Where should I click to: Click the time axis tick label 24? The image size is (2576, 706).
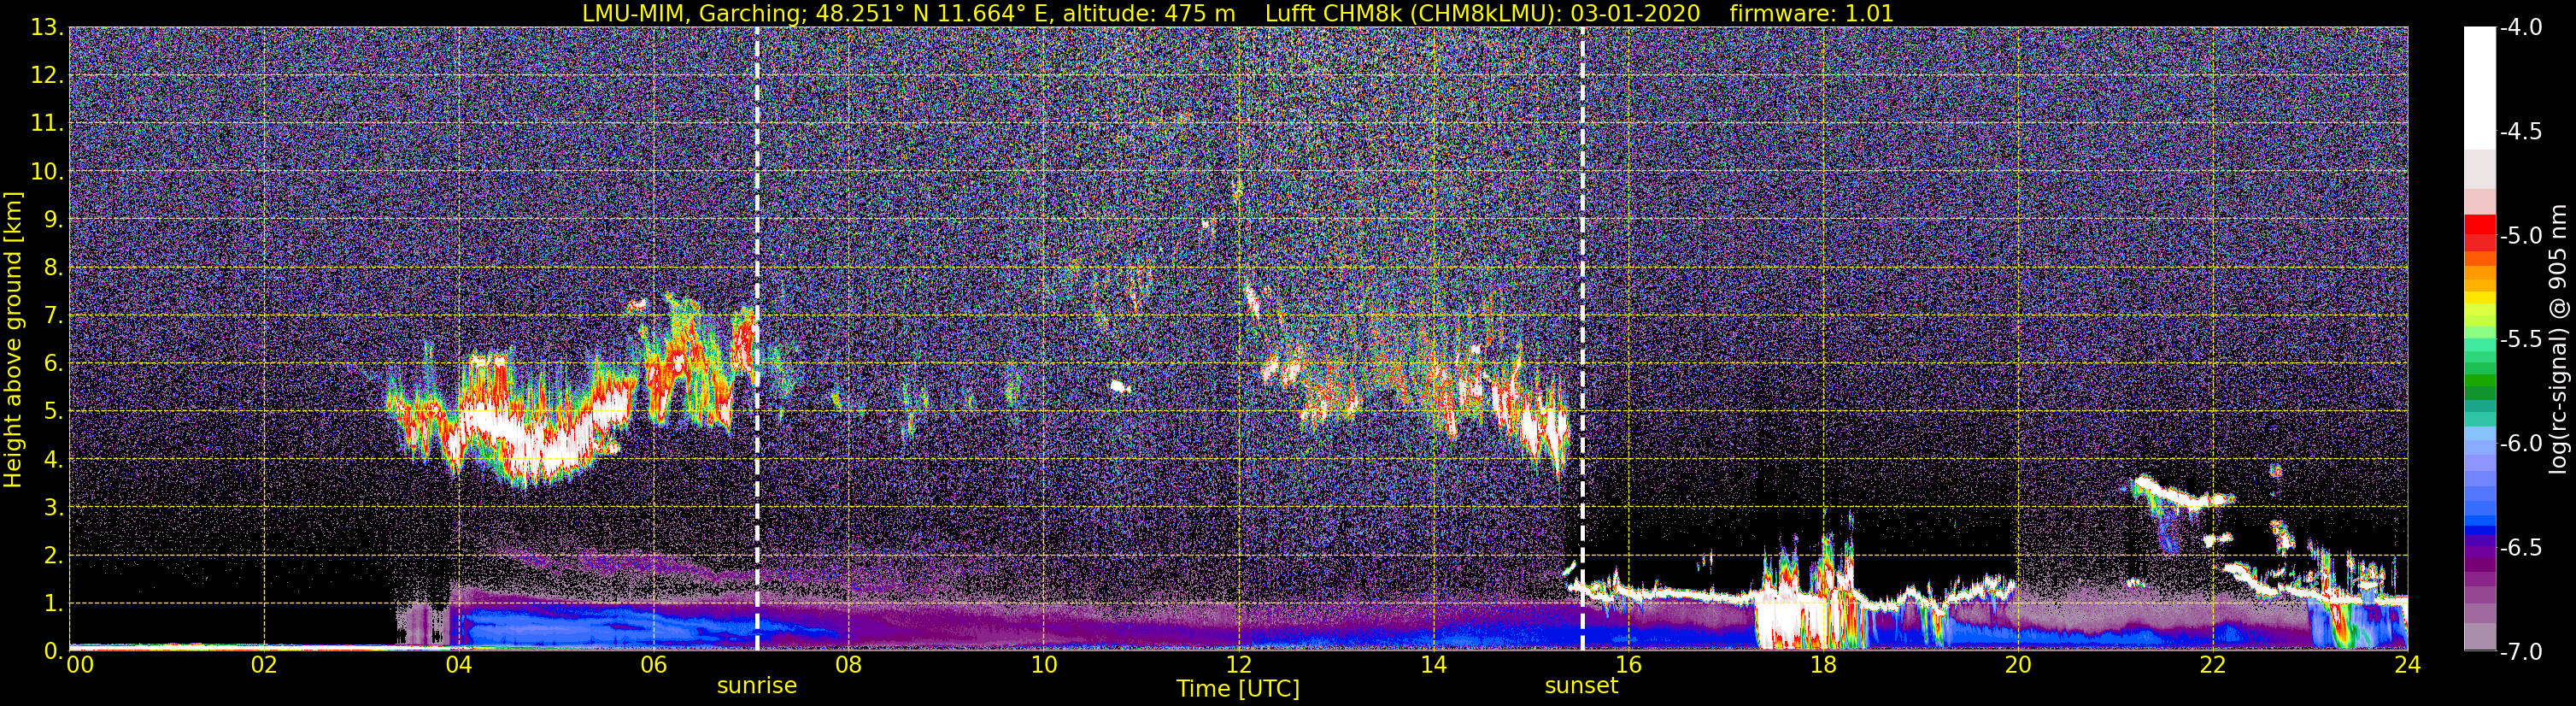[2407, 666]
